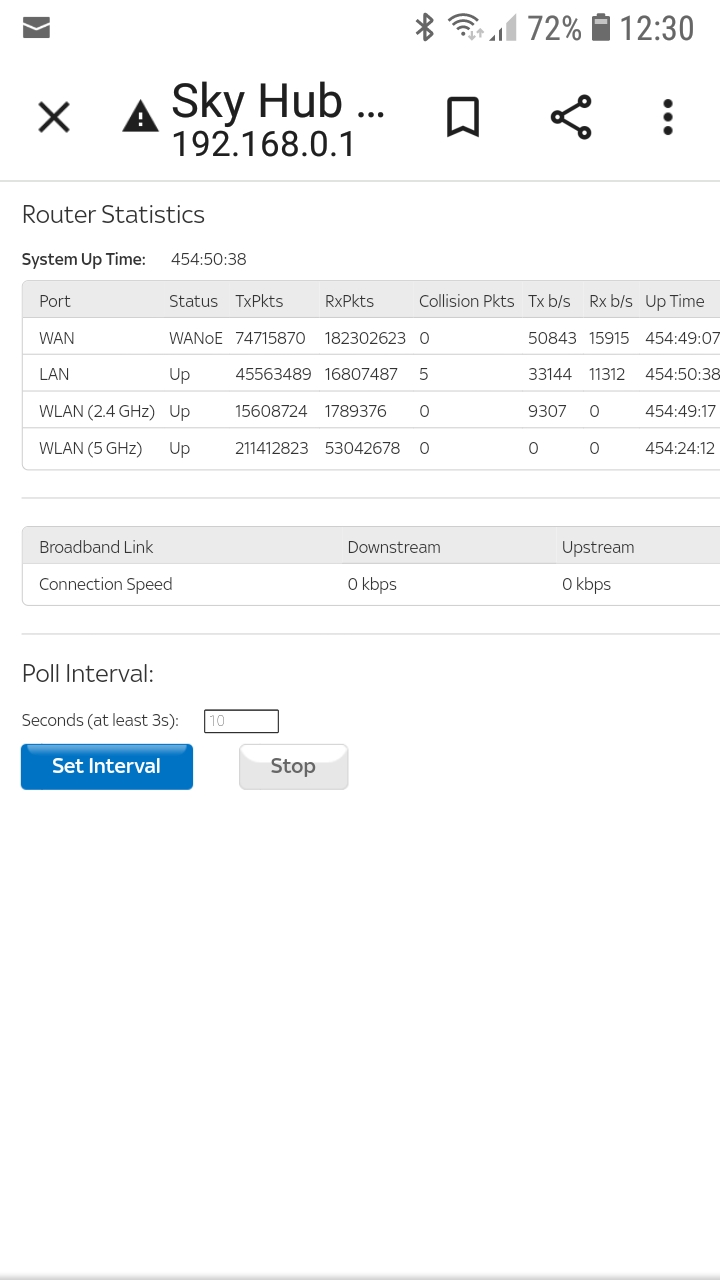The width and height of the screenshot is (720, 1280).
Task: Open the email notification icon in the status bar
Action: [36, 28]
